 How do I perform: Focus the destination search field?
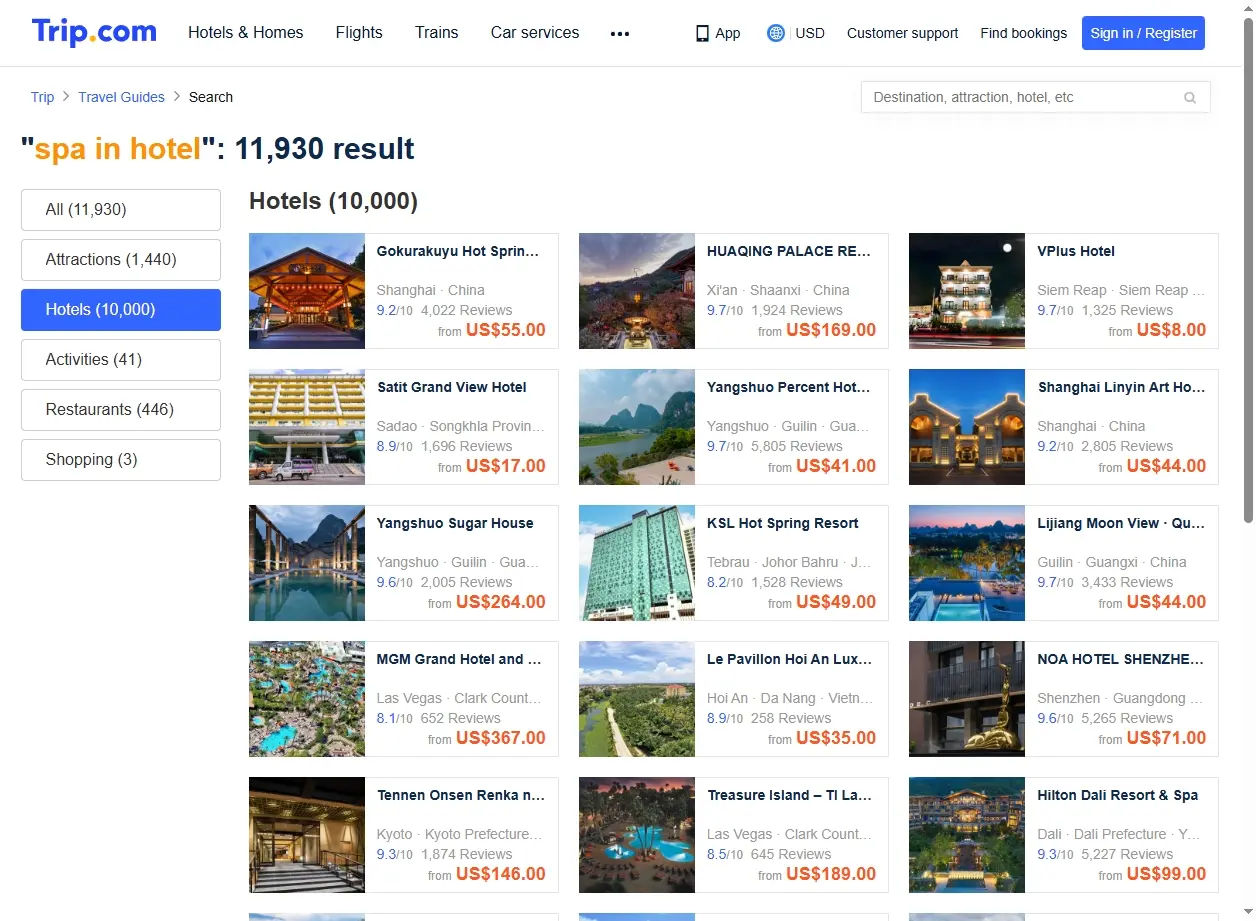1036,97
